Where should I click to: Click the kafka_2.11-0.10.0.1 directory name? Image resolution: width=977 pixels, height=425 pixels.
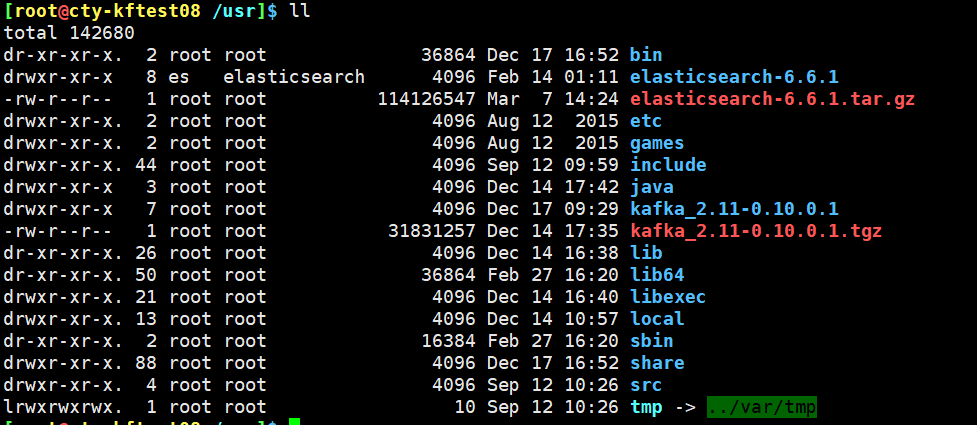point(734,209)
